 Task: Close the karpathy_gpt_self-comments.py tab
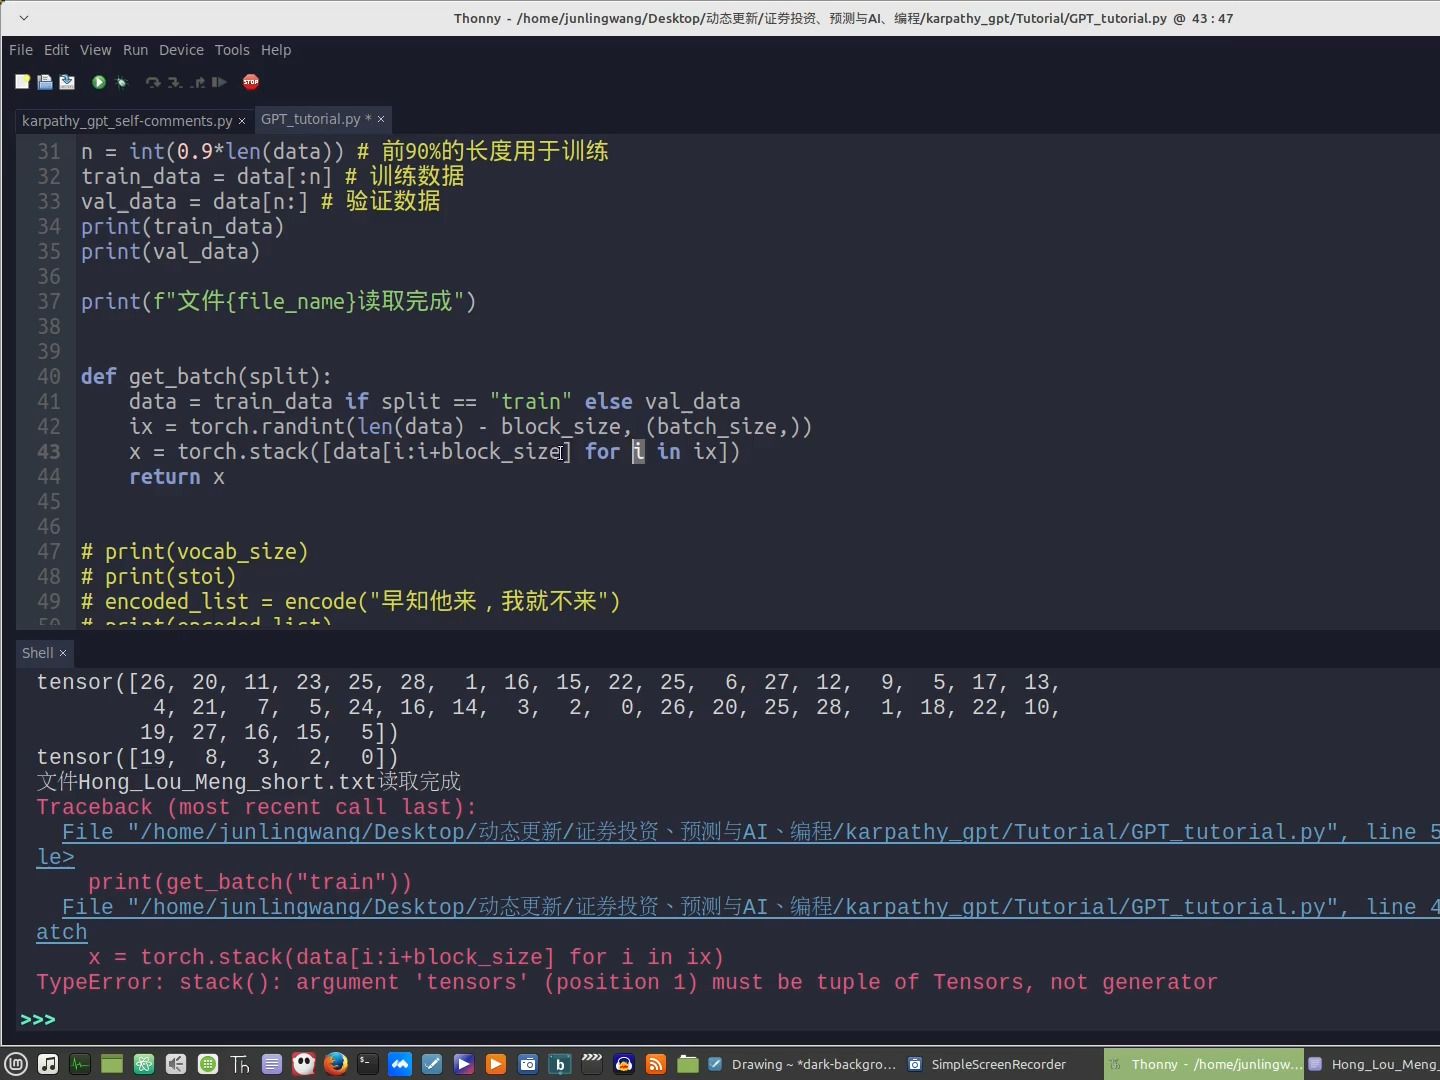(241, 121)
